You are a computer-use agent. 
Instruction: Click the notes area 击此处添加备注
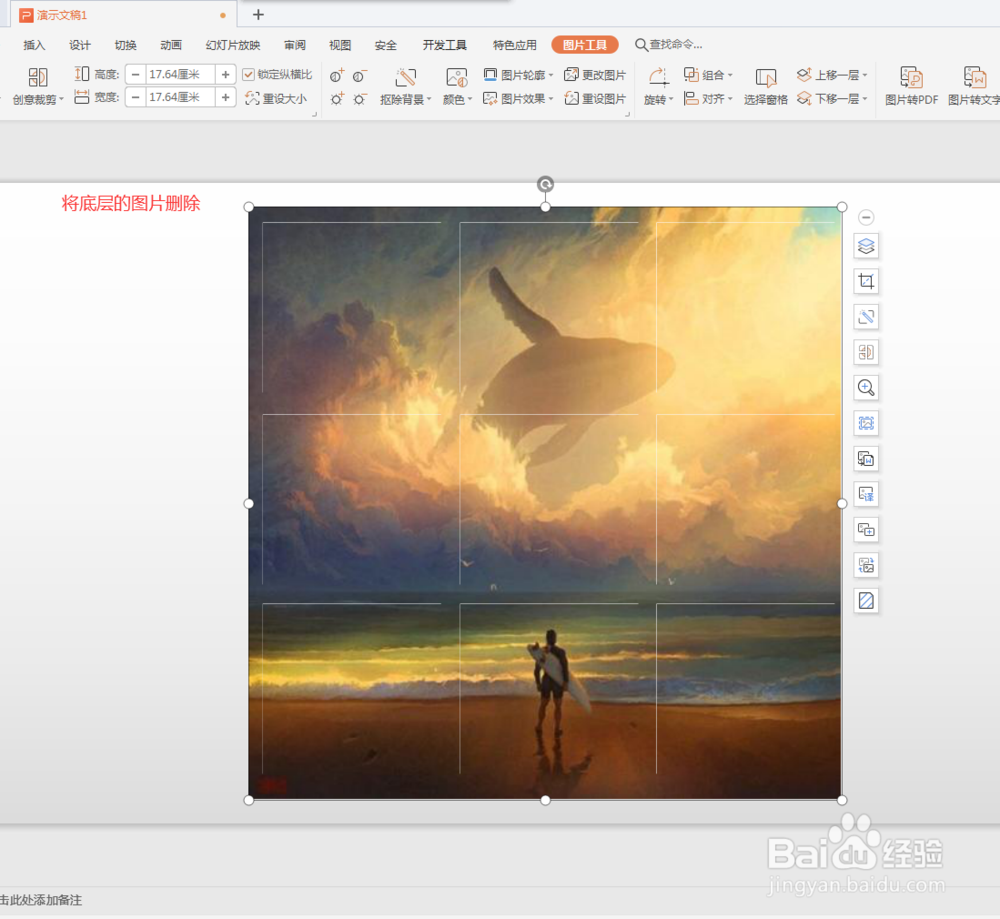[41, 900]
